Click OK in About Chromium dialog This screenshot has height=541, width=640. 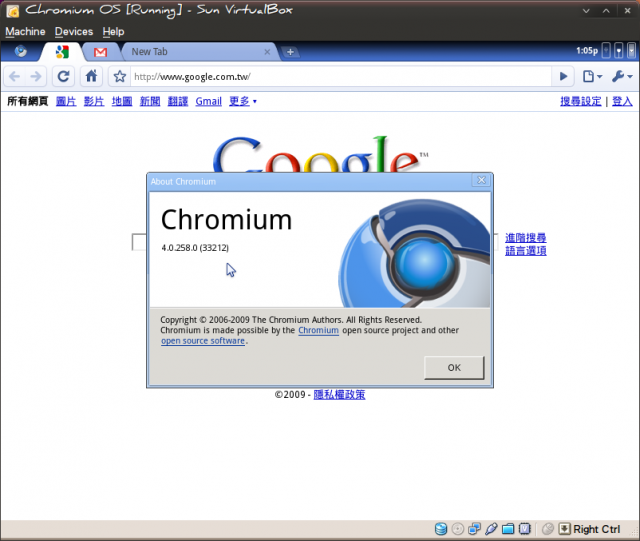click(x=454, y=367)
